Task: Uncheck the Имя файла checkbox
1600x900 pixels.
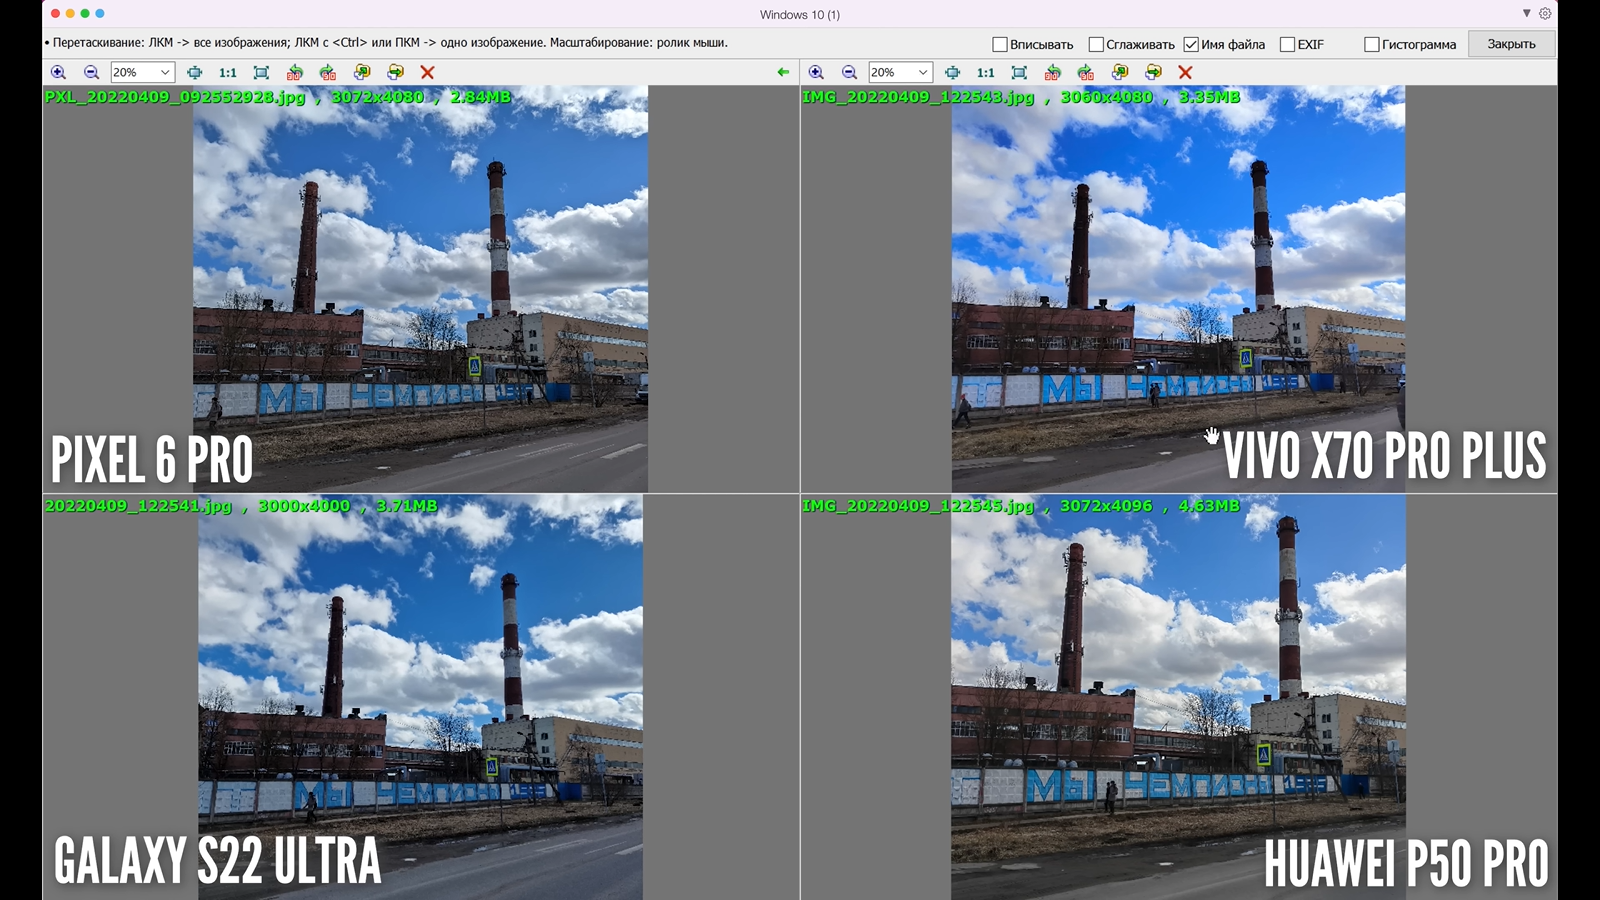Action: tap(1191, 44)
